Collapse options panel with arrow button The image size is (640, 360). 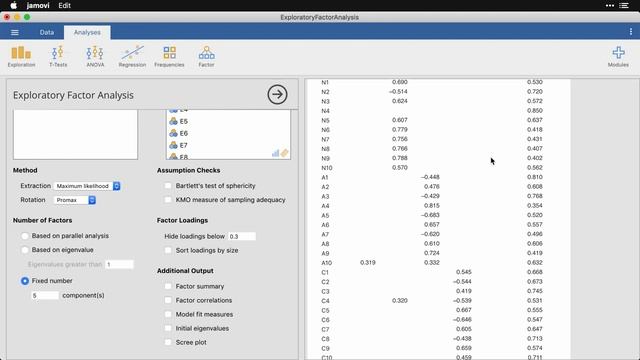(x=277, y=94)
